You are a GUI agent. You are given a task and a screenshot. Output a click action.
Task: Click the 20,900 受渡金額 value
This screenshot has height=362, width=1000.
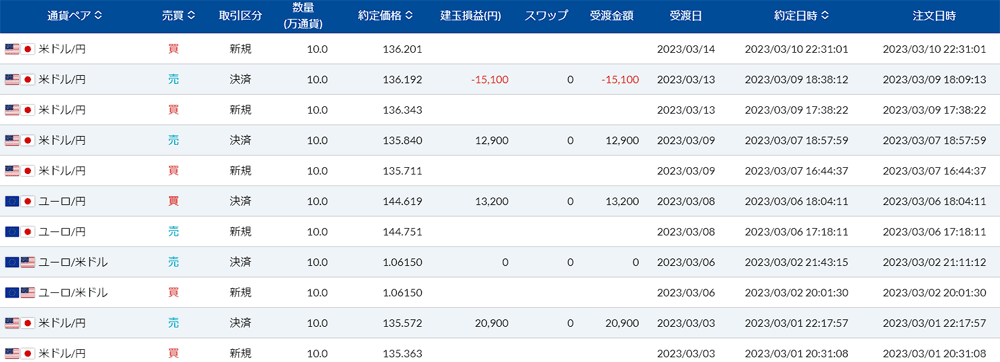(x=622, y=323)
